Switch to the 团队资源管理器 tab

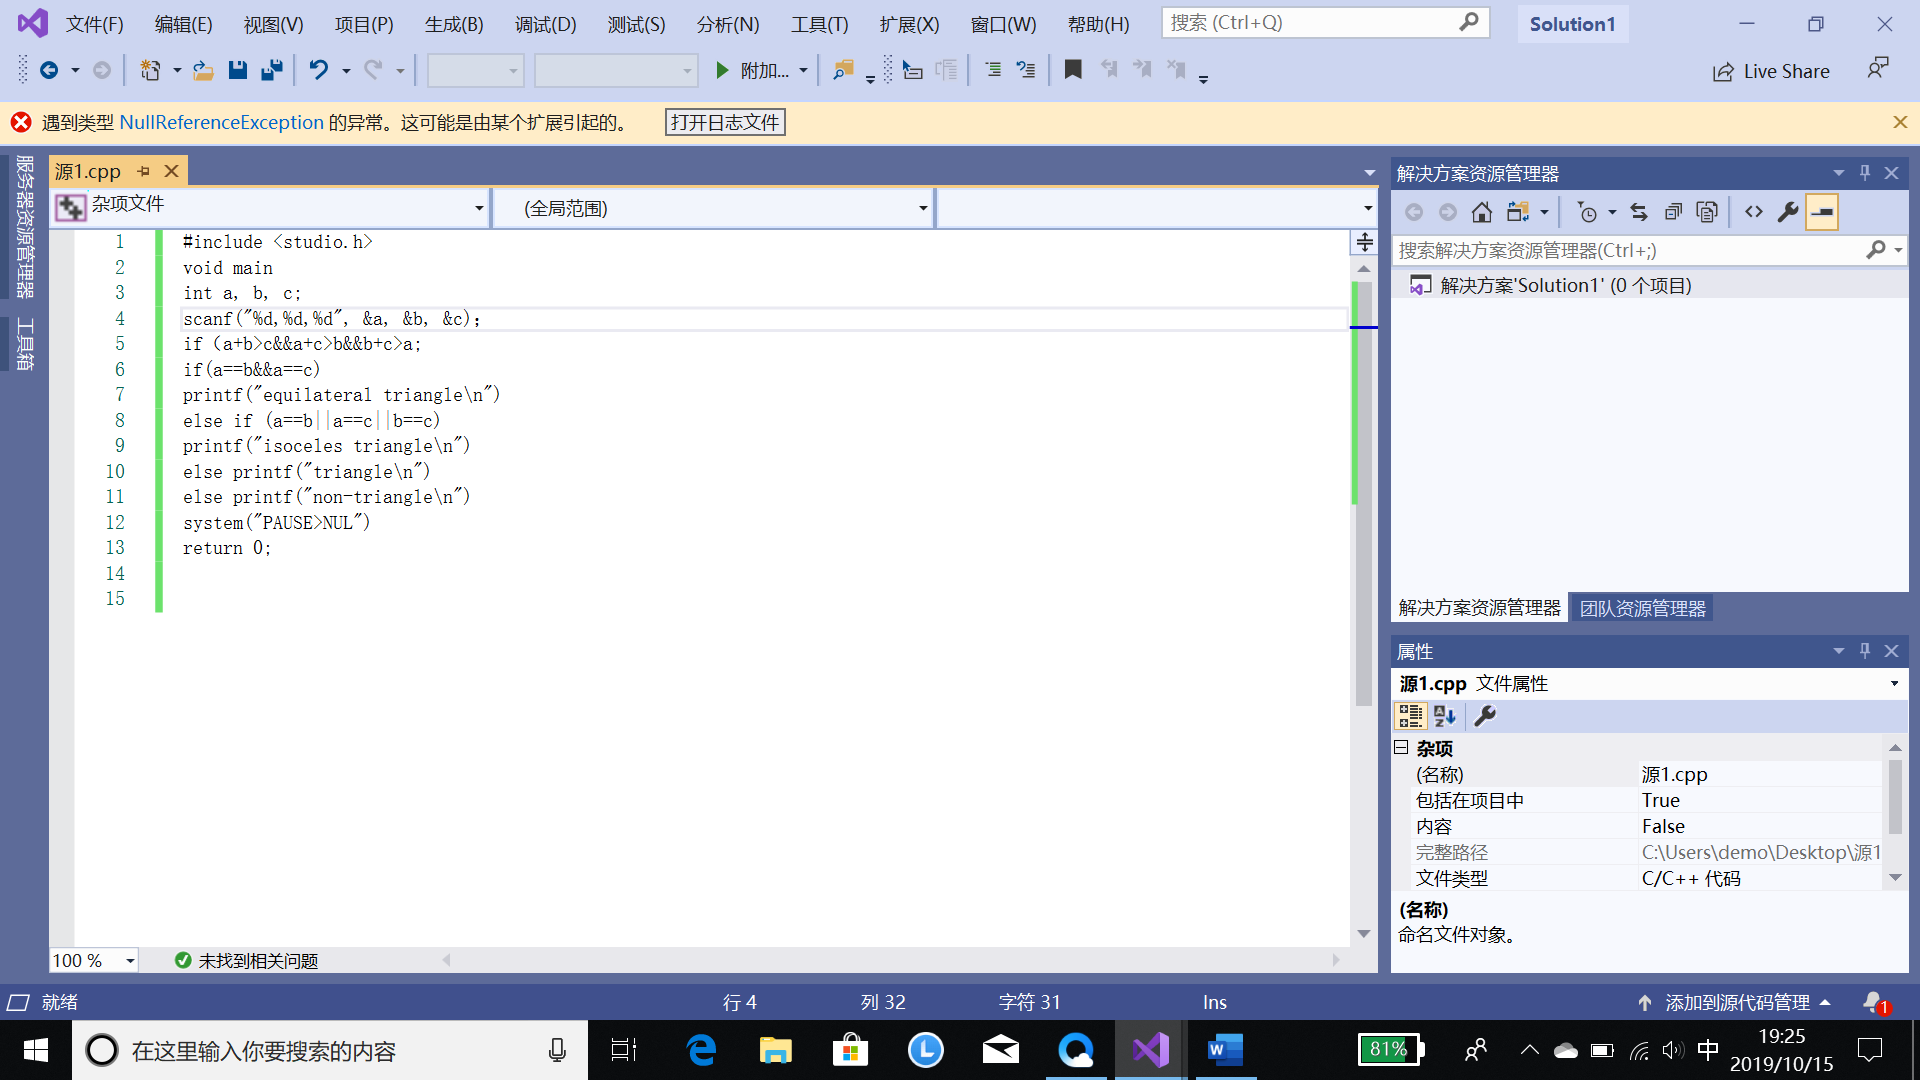tap(1642, 608)
